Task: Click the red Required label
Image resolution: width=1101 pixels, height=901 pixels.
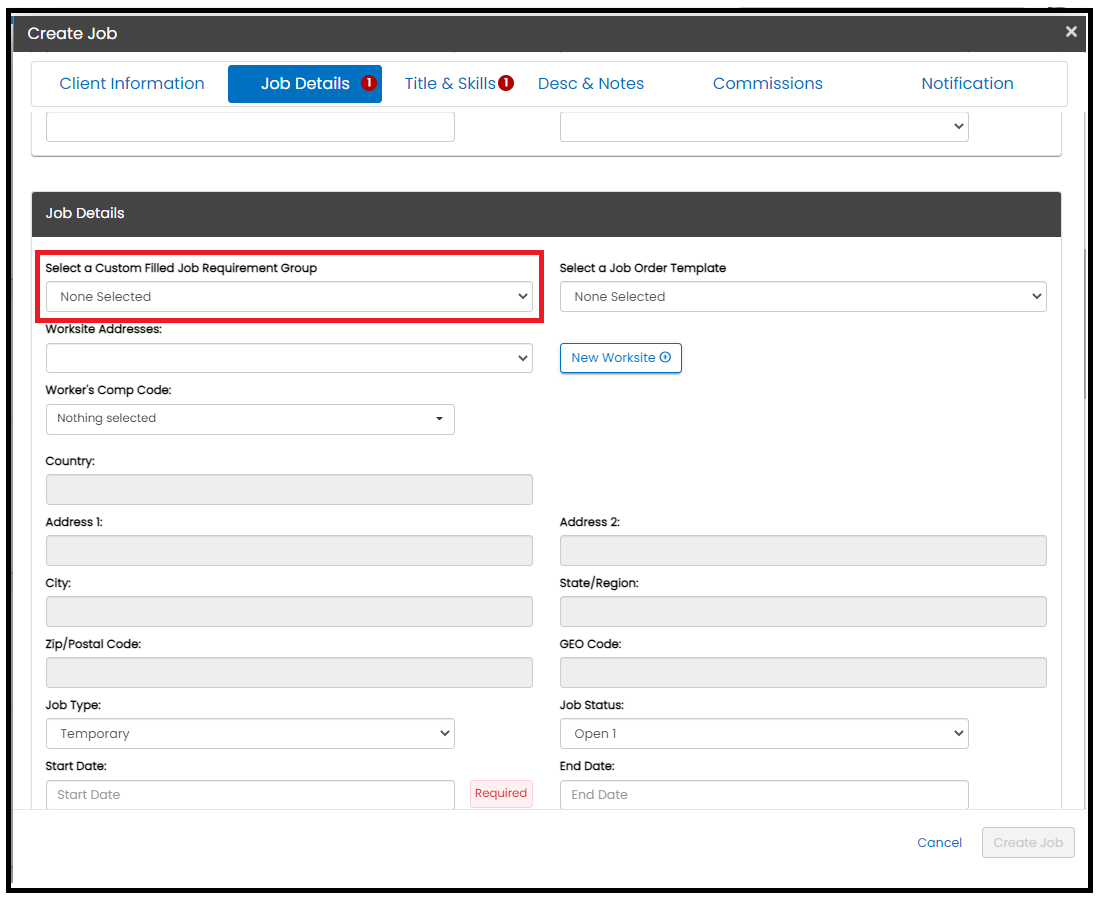Action: pos(501,793)
